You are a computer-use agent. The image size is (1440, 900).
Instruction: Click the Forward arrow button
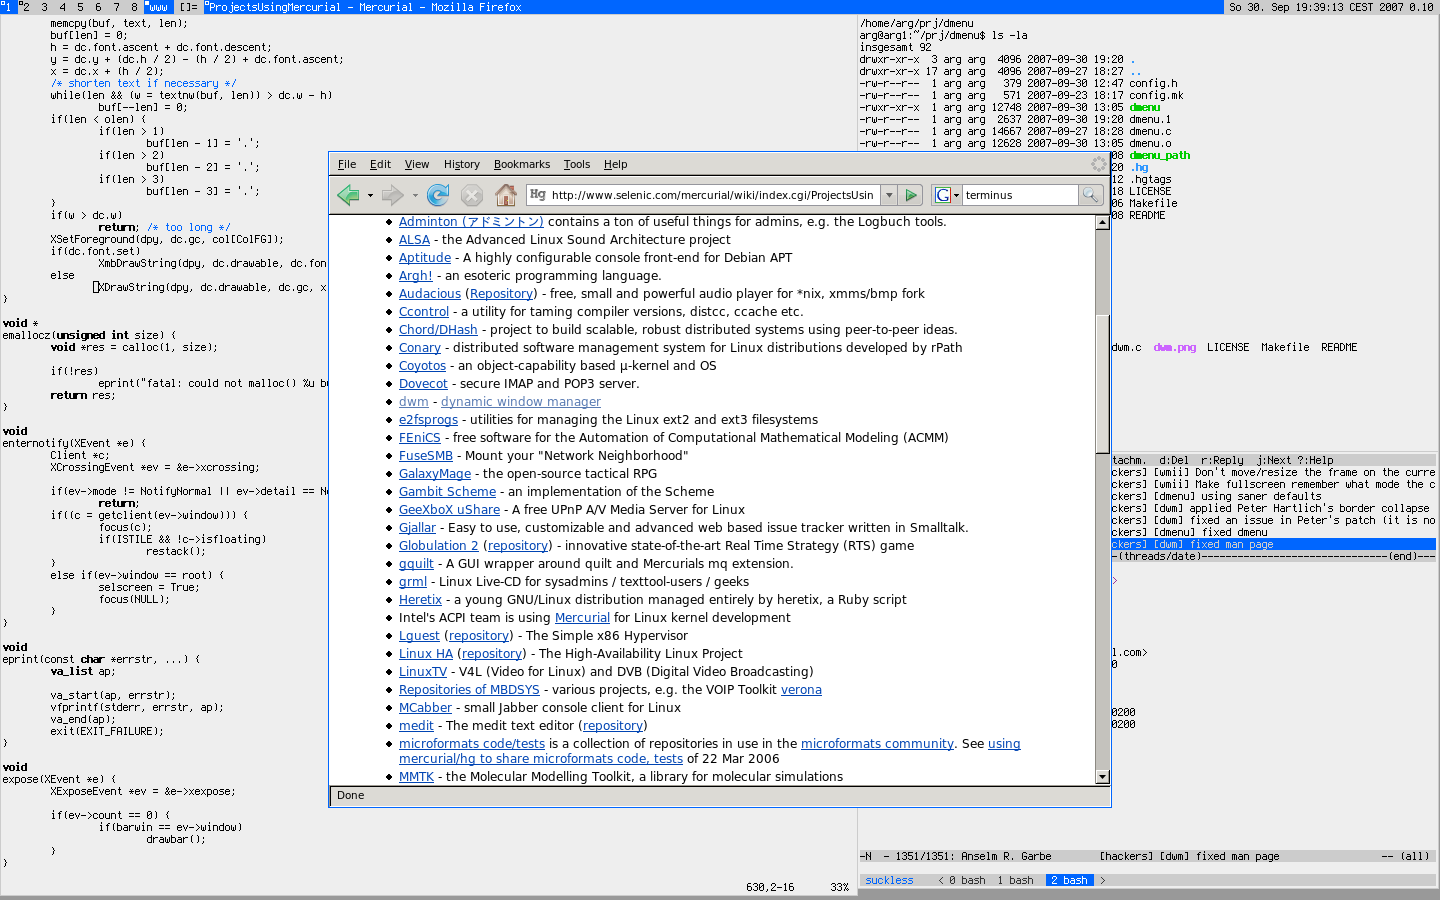point(392,195)
